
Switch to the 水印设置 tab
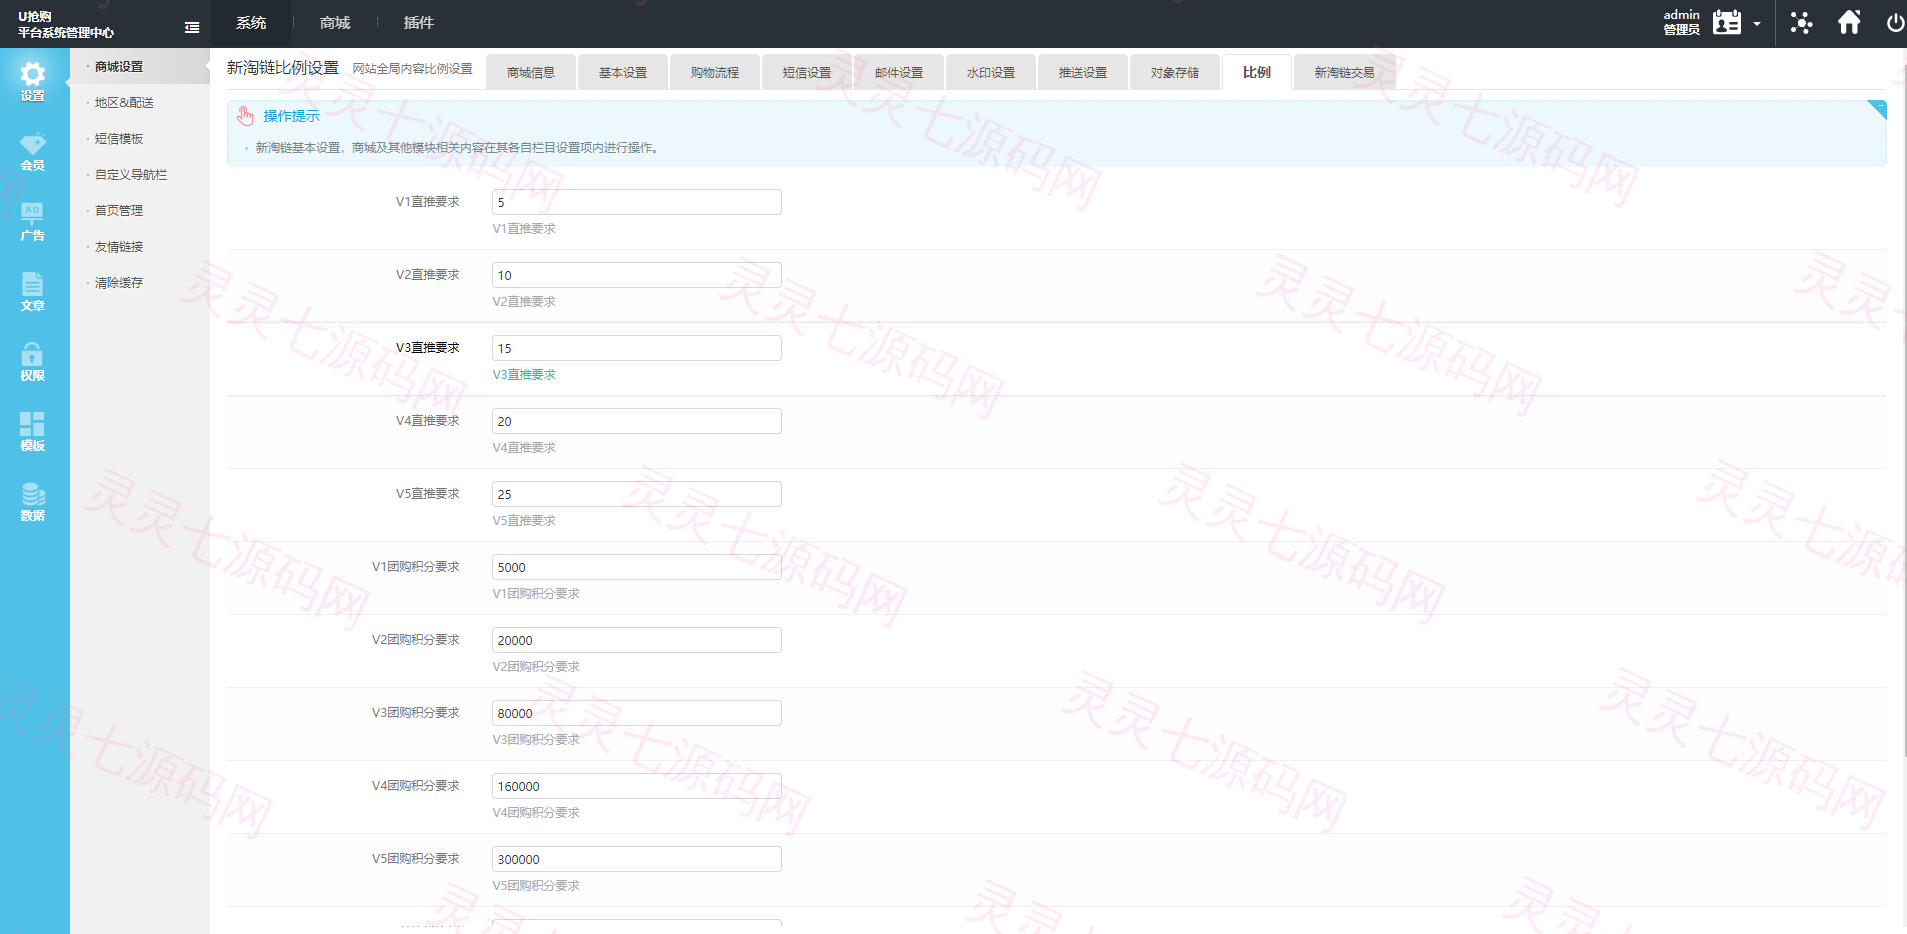(x=991, y=72)
